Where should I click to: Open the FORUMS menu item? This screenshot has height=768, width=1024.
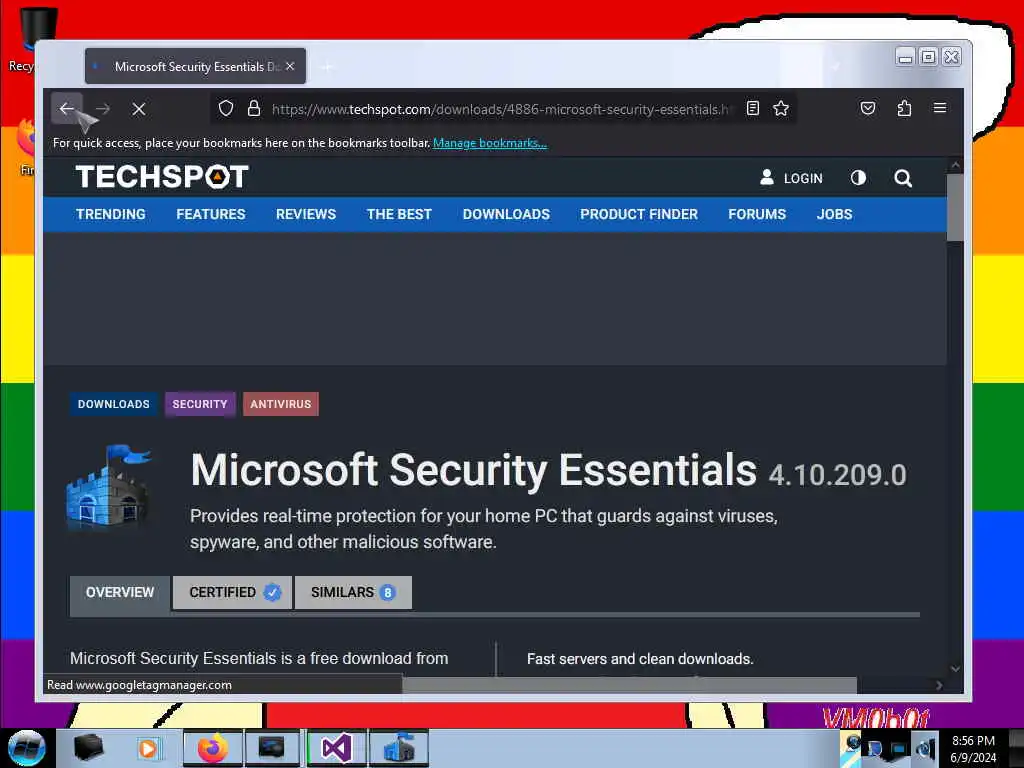click(757, 214)
